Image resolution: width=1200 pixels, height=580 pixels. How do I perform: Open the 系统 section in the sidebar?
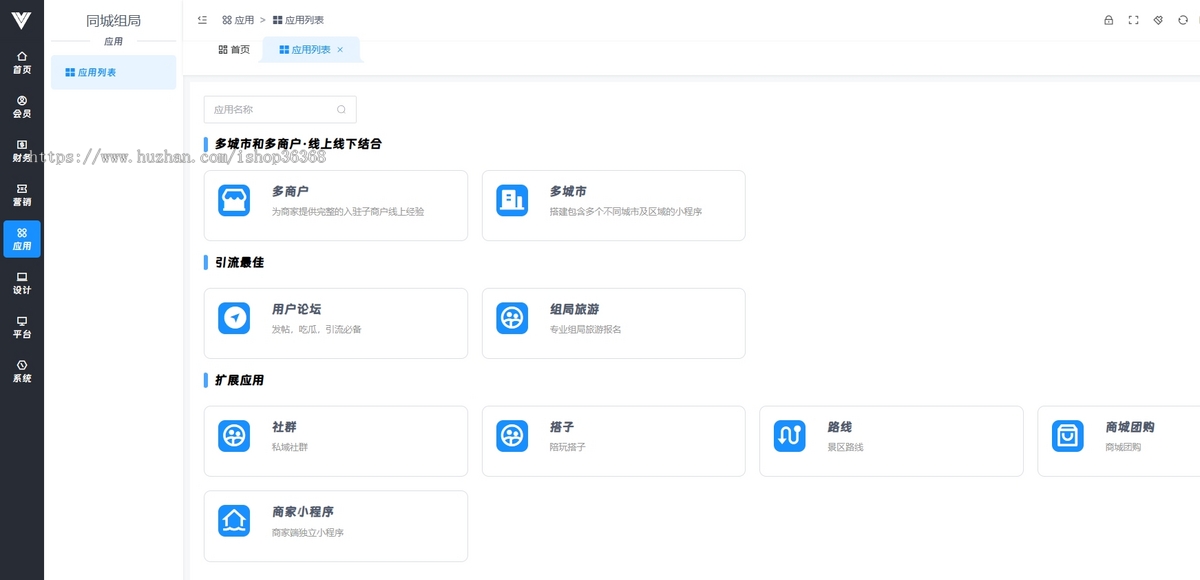point(22,371)
